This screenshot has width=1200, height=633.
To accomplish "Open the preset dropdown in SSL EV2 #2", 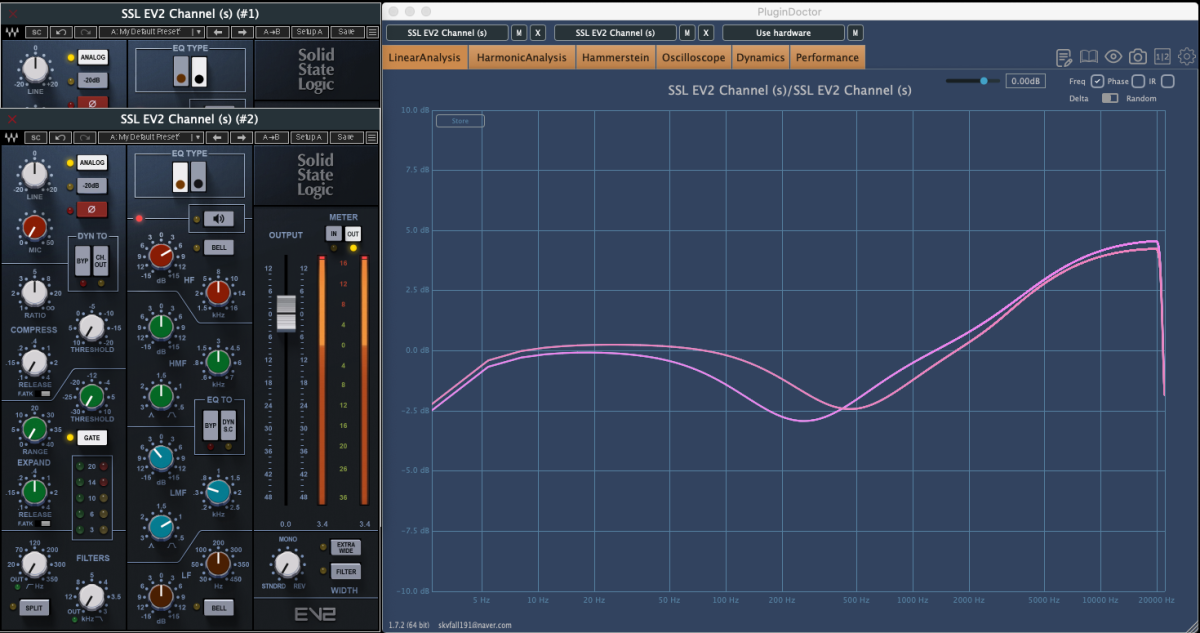I will (x=150, y=136).
